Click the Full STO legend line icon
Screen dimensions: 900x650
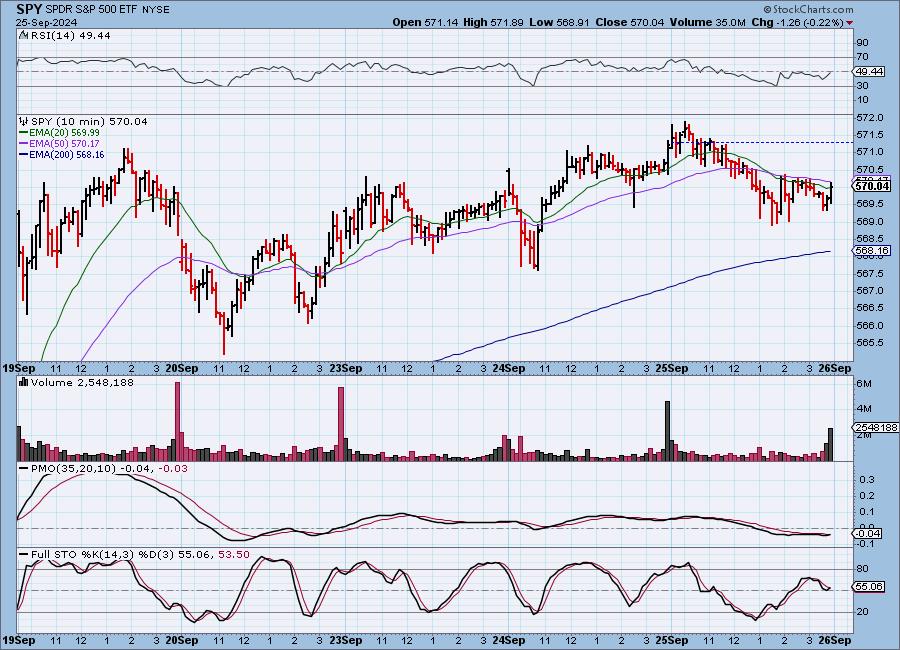(x=24, y=555)
